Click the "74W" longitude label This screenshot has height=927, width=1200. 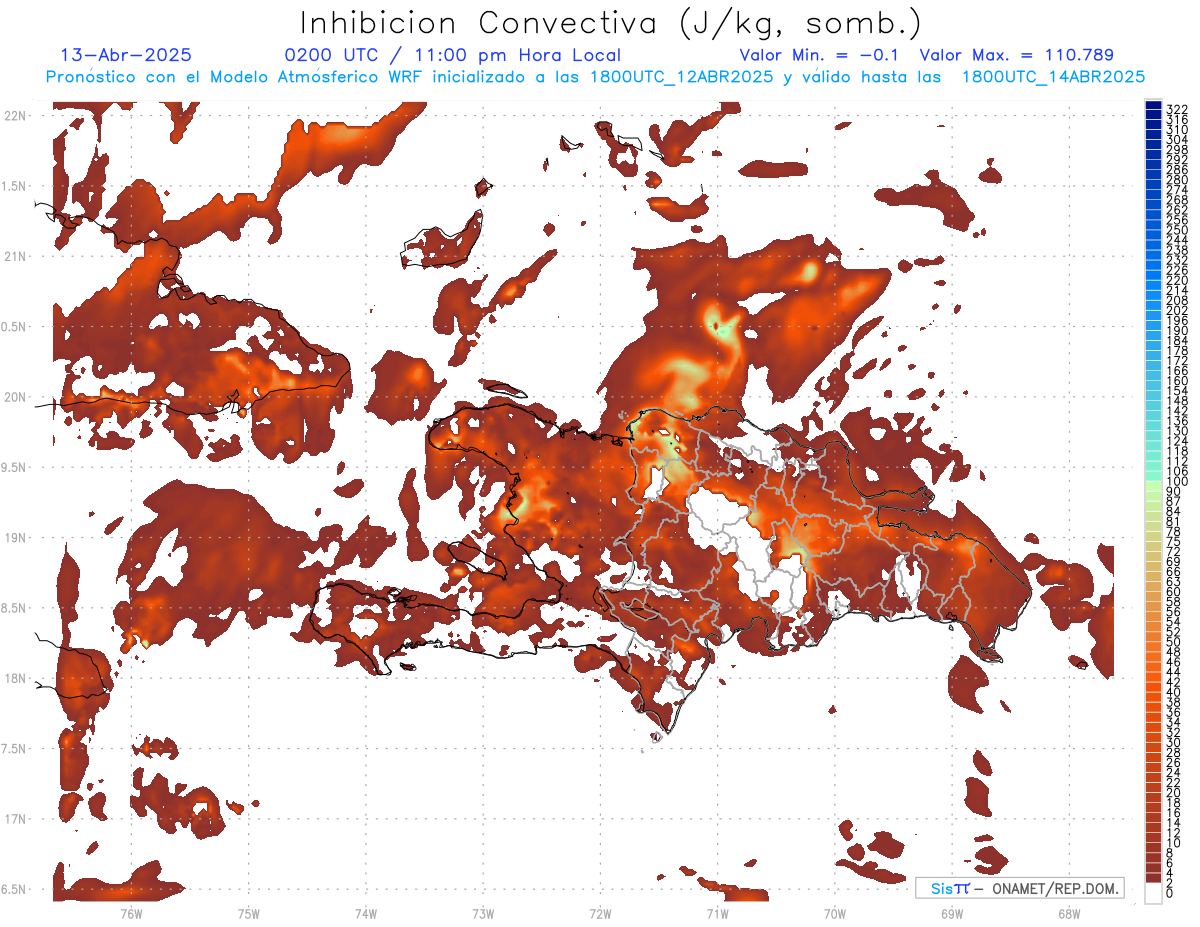pos(366,913)
